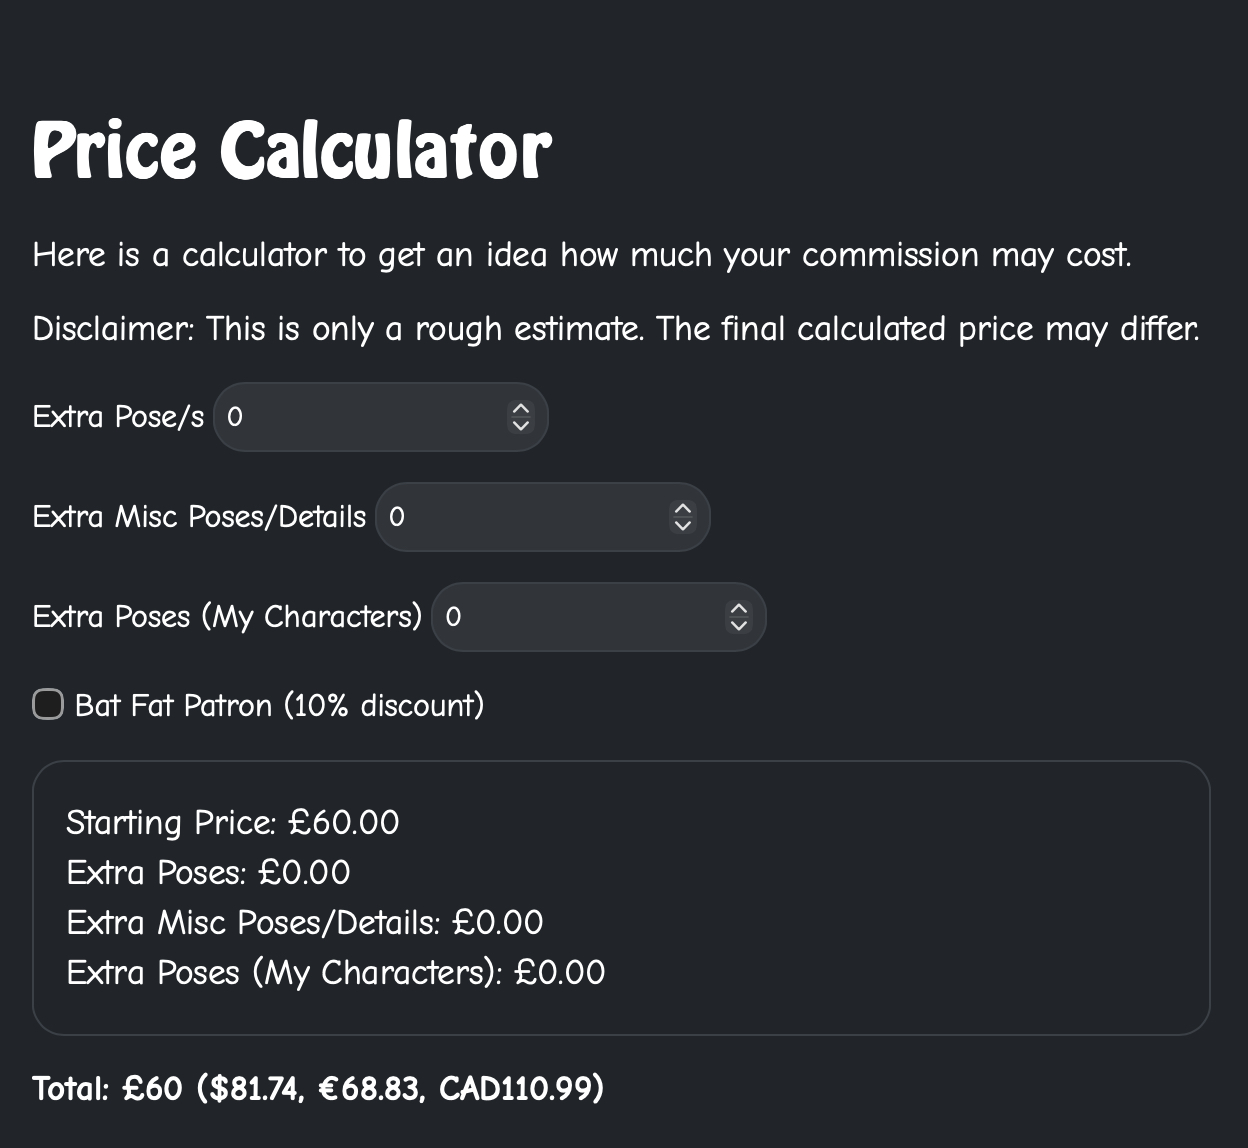Click down arrow in Extra Misc Poses/Details field
The width and height of the screenshot is (1248, 1148).
(x=682, y=525)
